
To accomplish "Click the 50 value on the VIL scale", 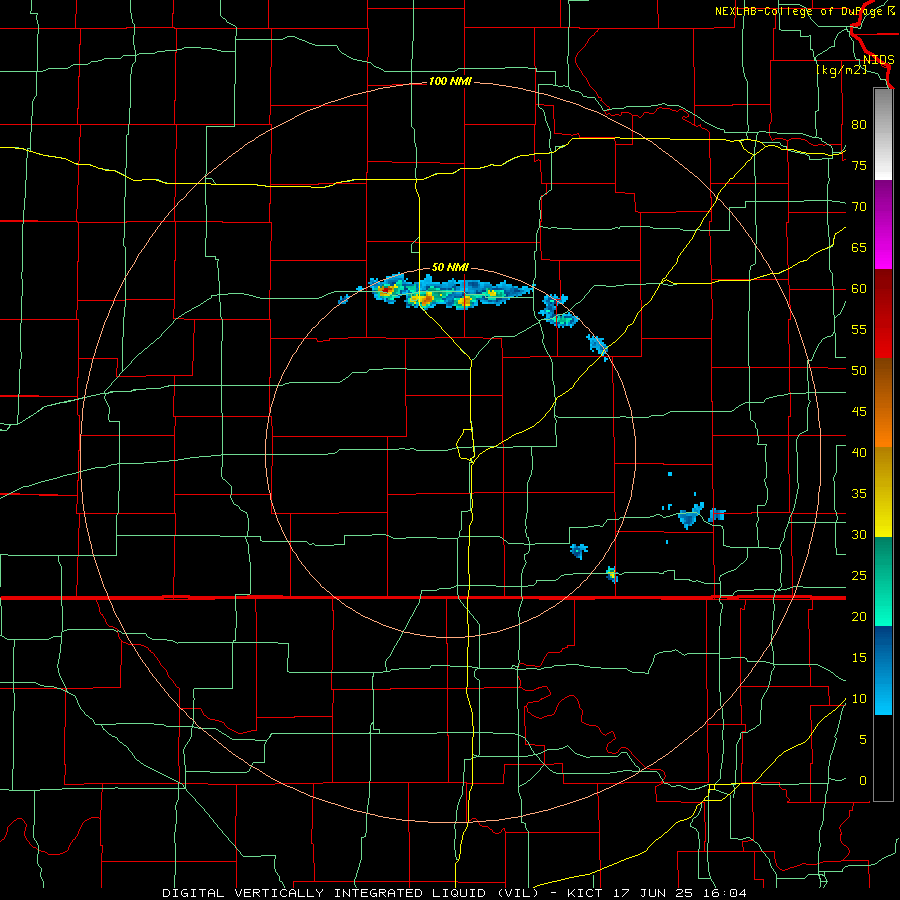I will [x=859, y=370].
